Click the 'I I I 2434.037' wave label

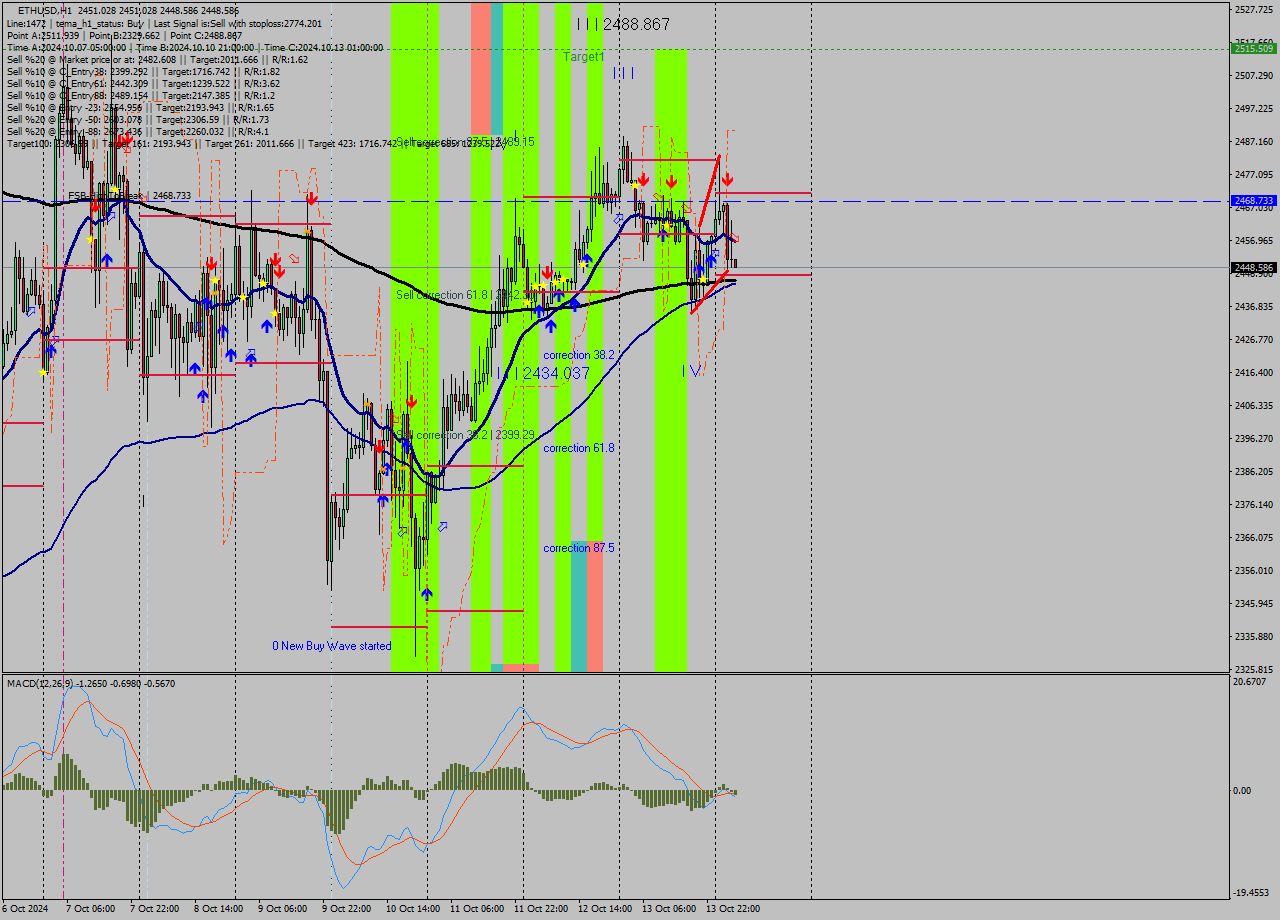point(543,373)
